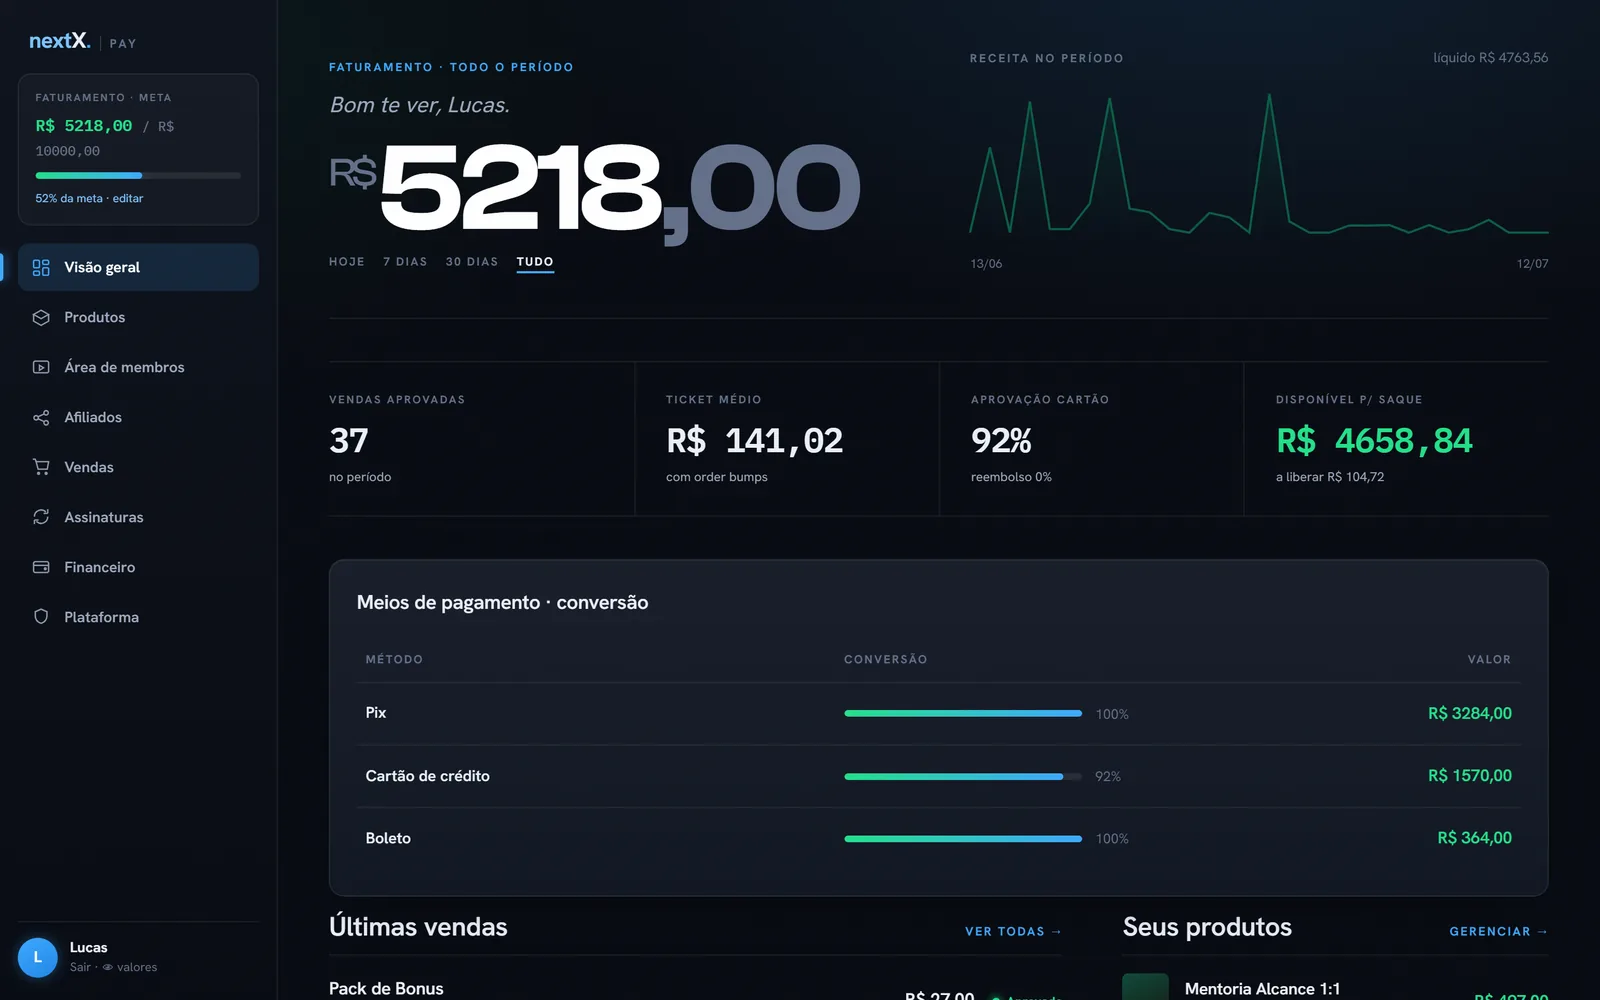The image size is (1600, 1000).
Task: Click the VALOR column header
Action: coord(1489,660)
